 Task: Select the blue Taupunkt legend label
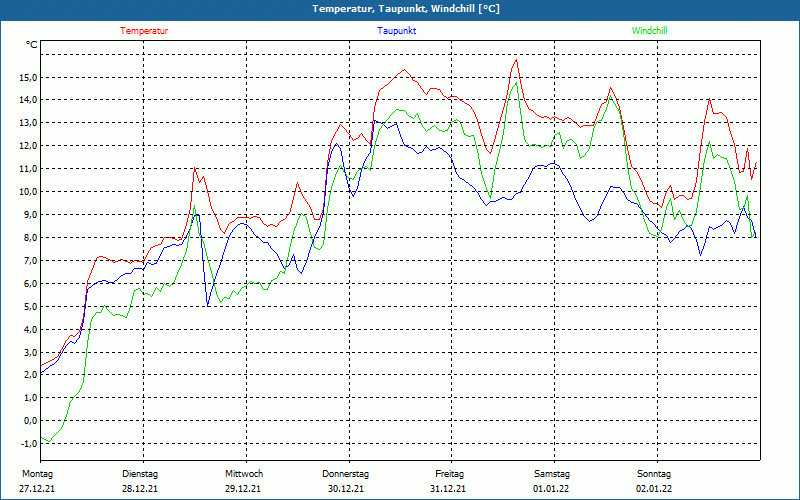(397, 31)
